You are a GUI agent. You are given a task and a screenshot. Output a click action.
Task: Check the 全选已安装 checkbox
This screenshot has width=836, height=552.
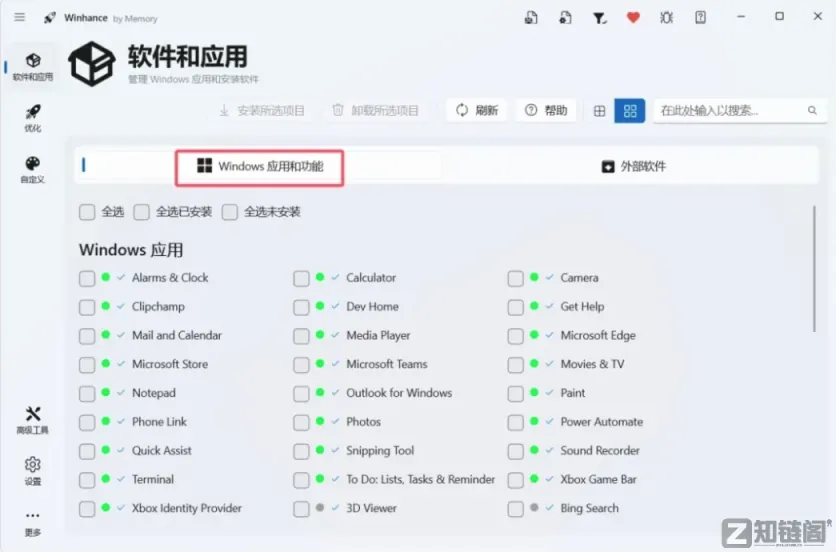point(141,212)
